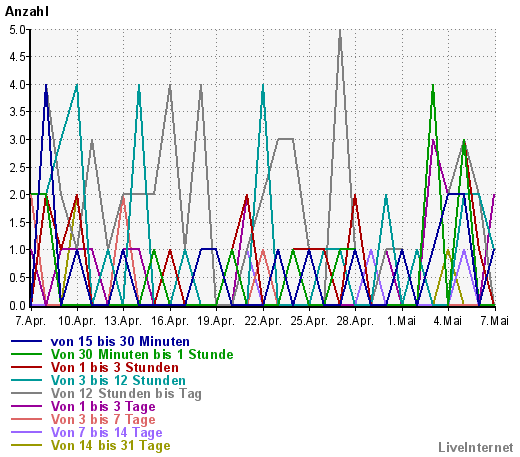520x457 pixels.
Task: Click teal line swatch for 3 bis 12 Stunden
Action: pyautogui.click(x=27, y=380)
